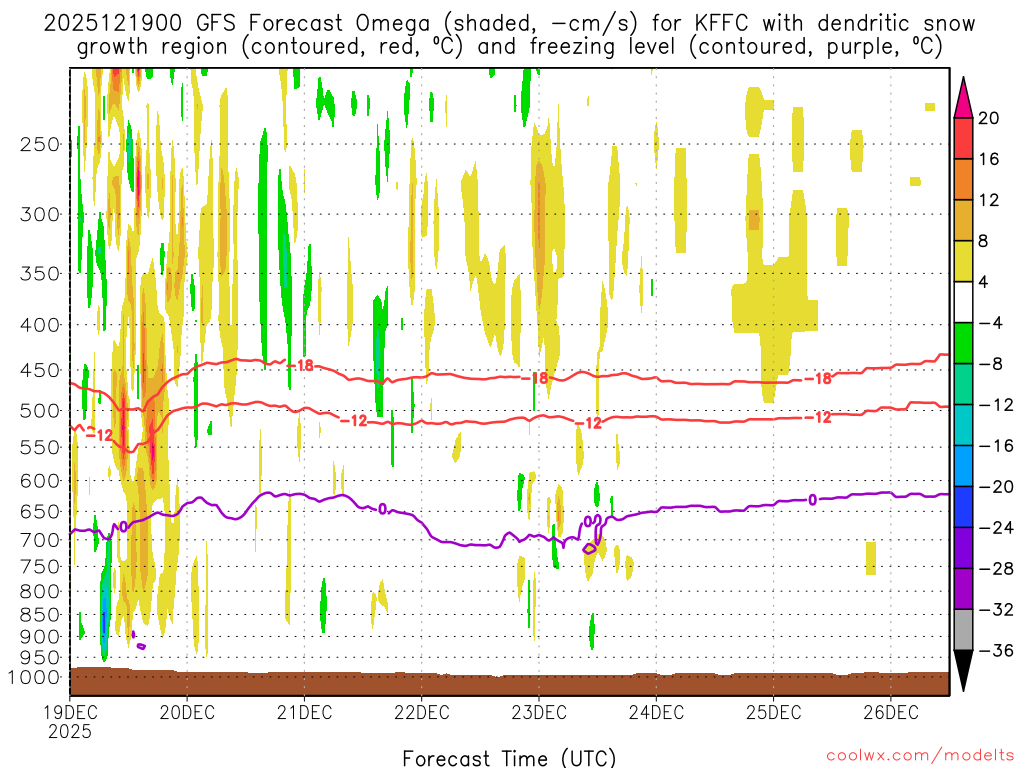Click the 300 pressure level label
Image resolution: width=1024 pixels, height=768 pixels.
(x=40, y=214)
